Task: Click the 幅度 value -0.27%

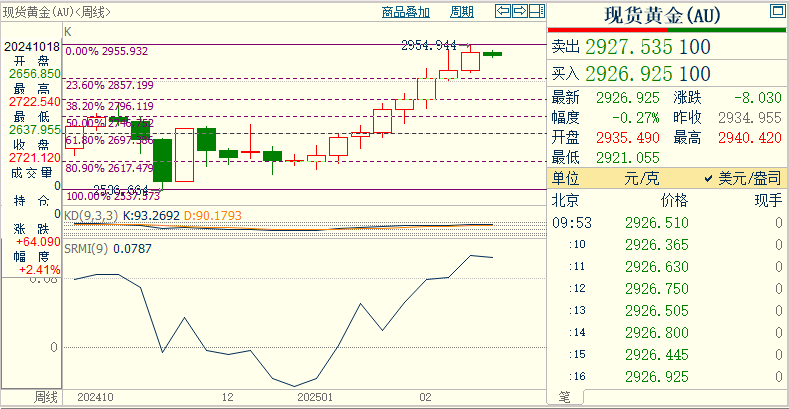Action: pyautogui.click(x=636, y=118)
